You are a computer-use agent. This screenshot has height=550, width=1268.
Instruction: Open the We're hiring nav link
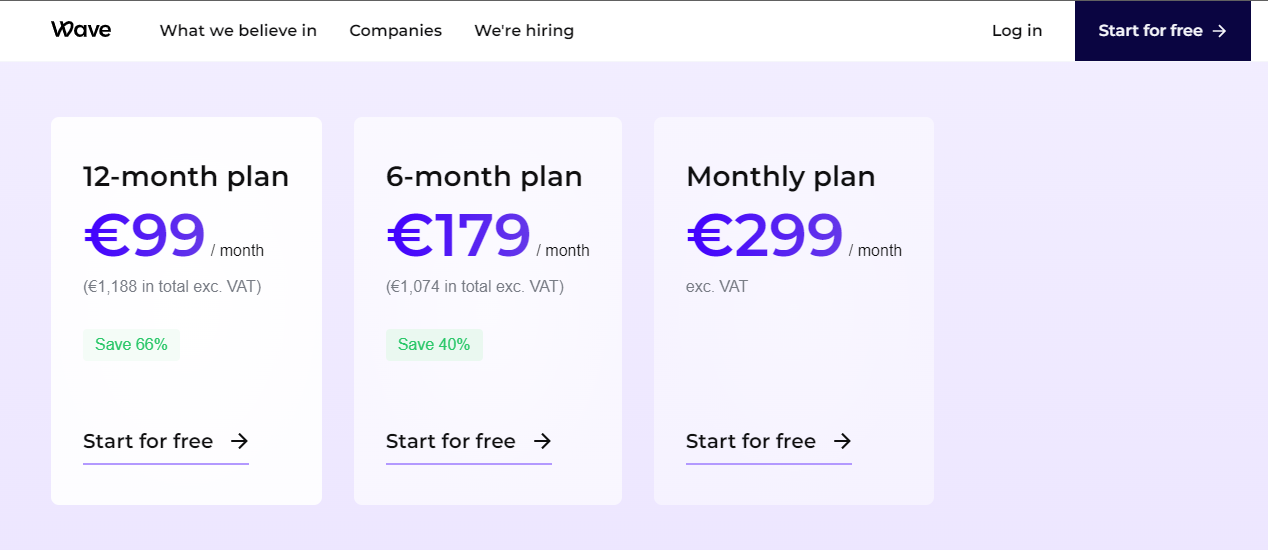(x=524, y=31)
